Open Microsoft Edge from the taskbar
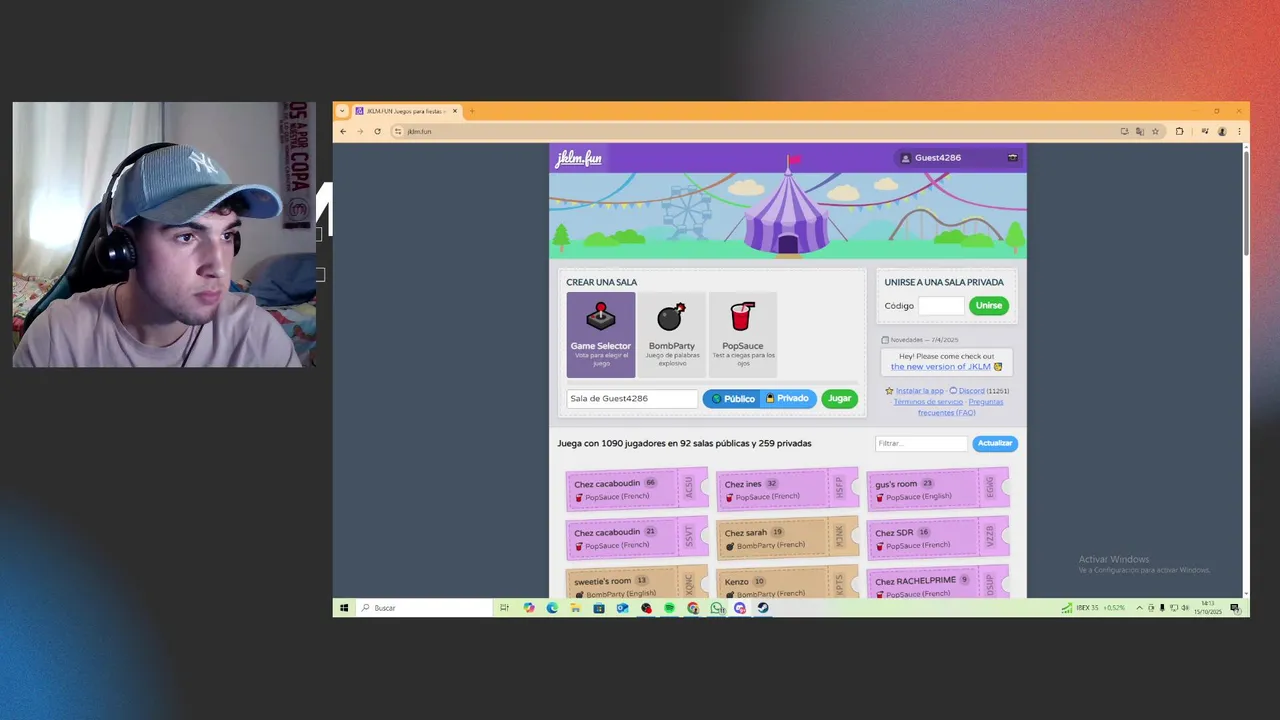This screenshot has height=720, width=1280. click(x=552, y=608)
